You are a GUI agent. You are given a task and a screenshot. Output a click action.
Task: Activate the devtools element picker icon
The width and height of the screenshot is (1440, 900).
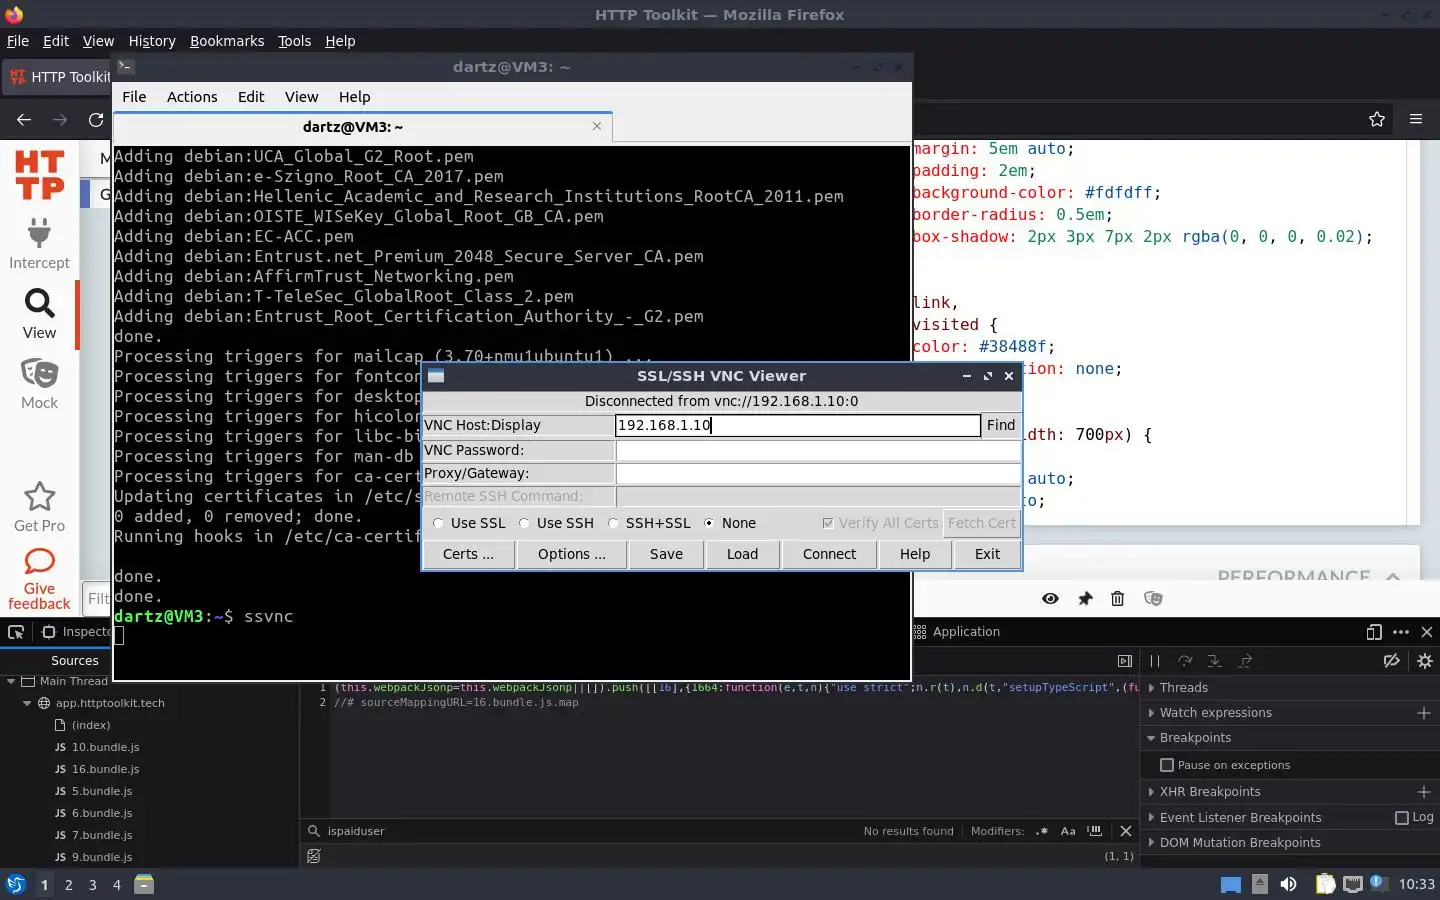tap(16, 632)
